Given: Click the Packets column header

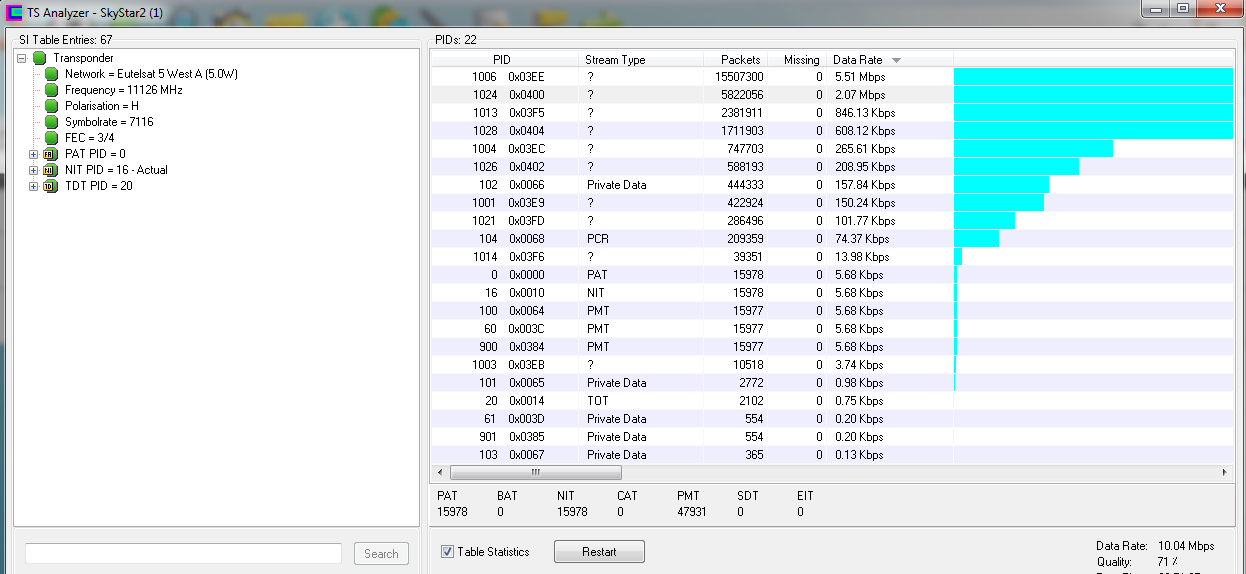Looking at the screenshot, I should (x=740, y=60).
